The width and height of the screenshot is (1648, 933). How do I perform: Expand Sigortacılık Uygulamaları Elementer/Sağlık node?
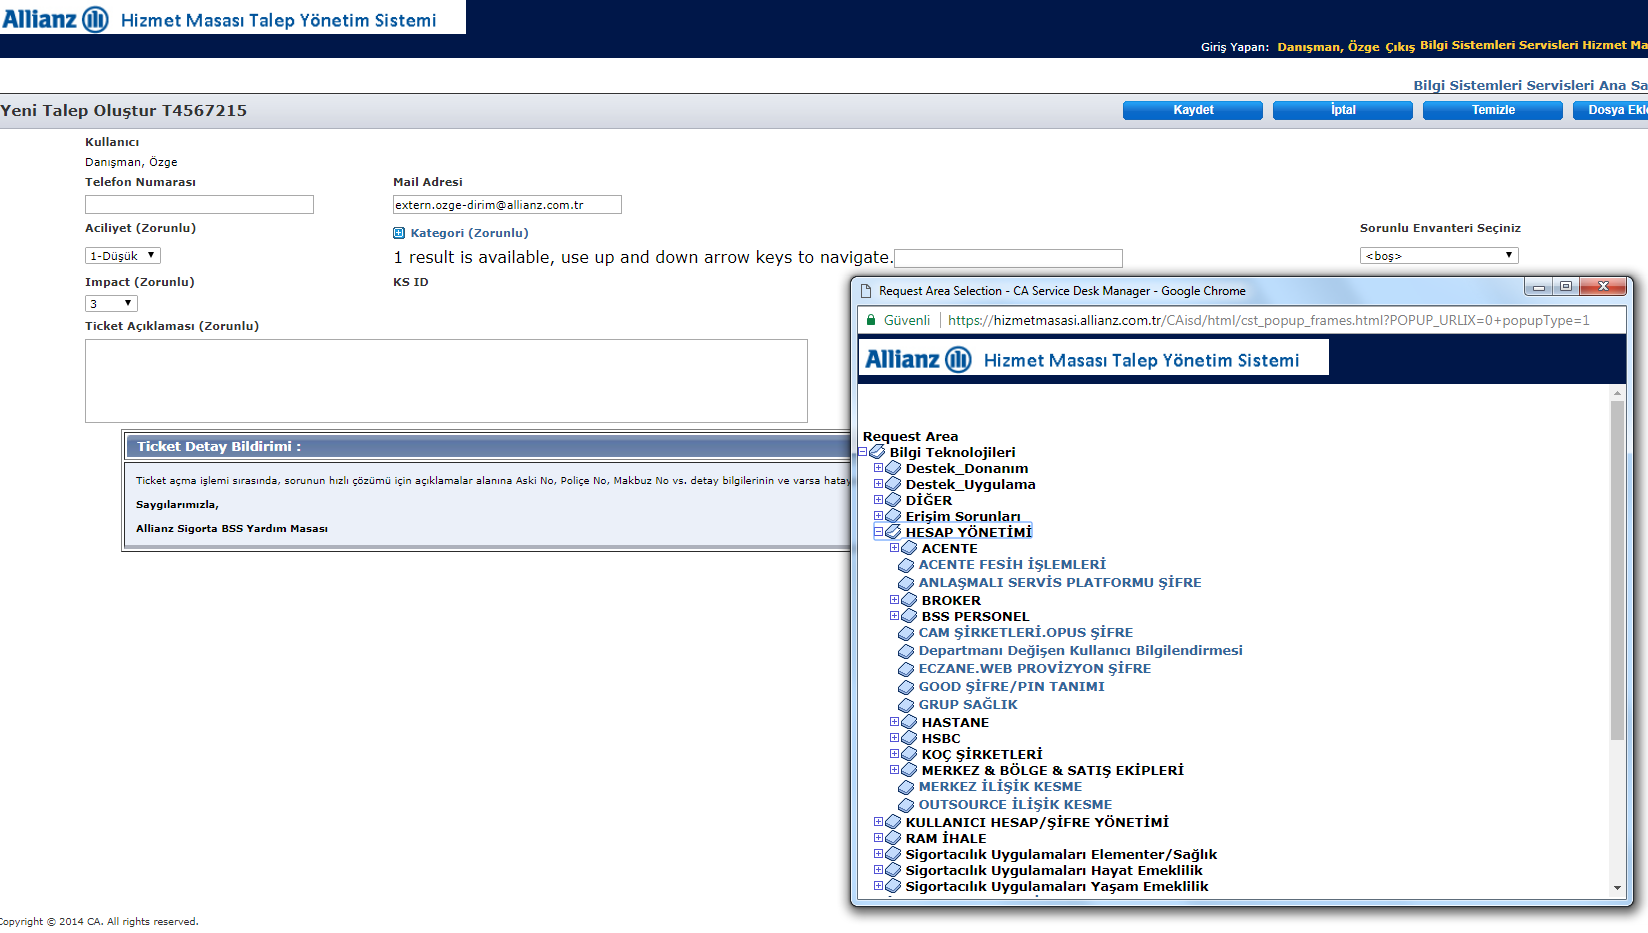tap(879, 854)
